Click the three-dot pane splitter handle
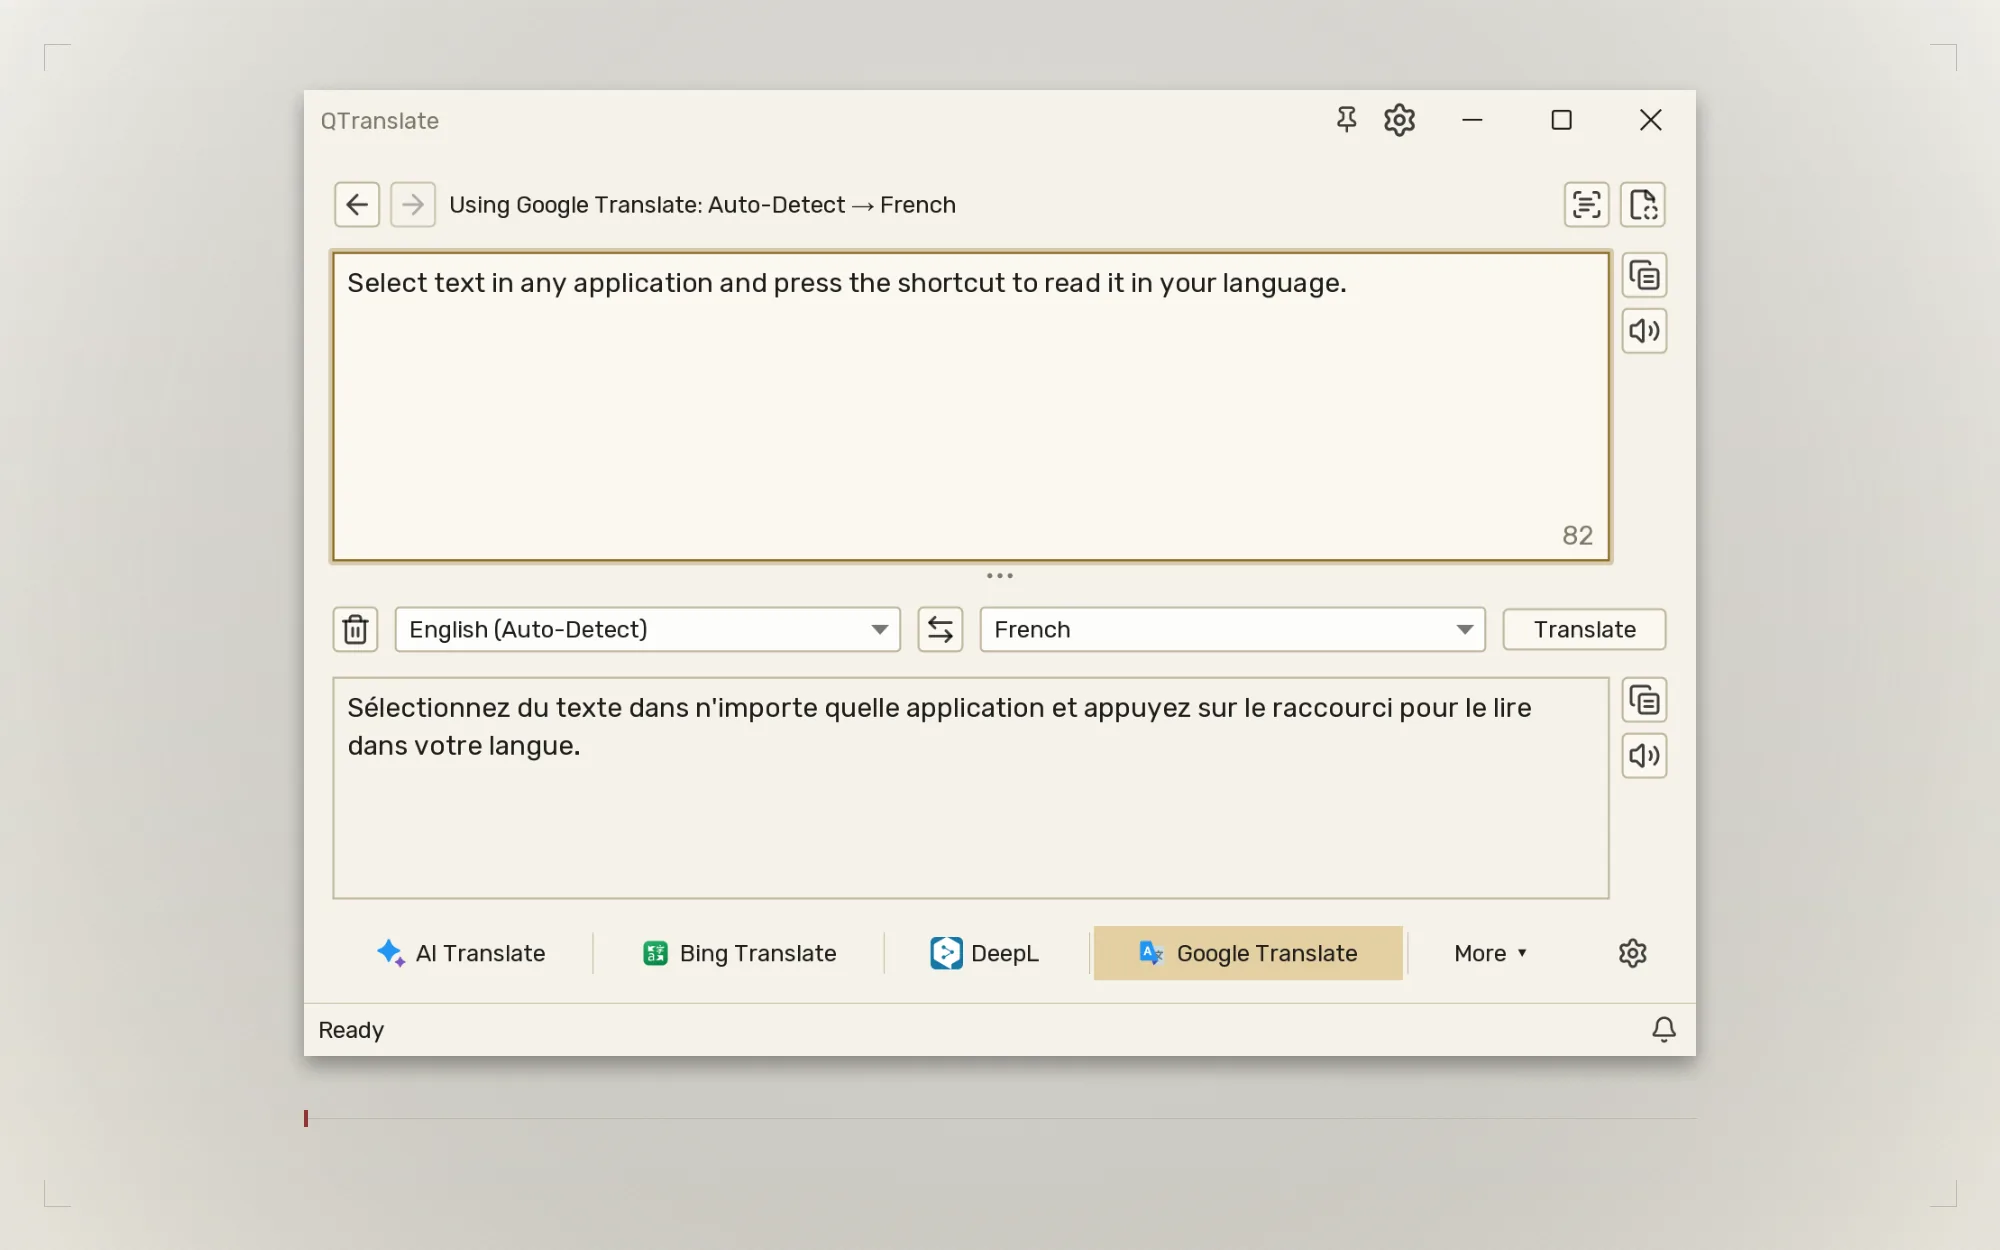 click(x=1000, y=576)
